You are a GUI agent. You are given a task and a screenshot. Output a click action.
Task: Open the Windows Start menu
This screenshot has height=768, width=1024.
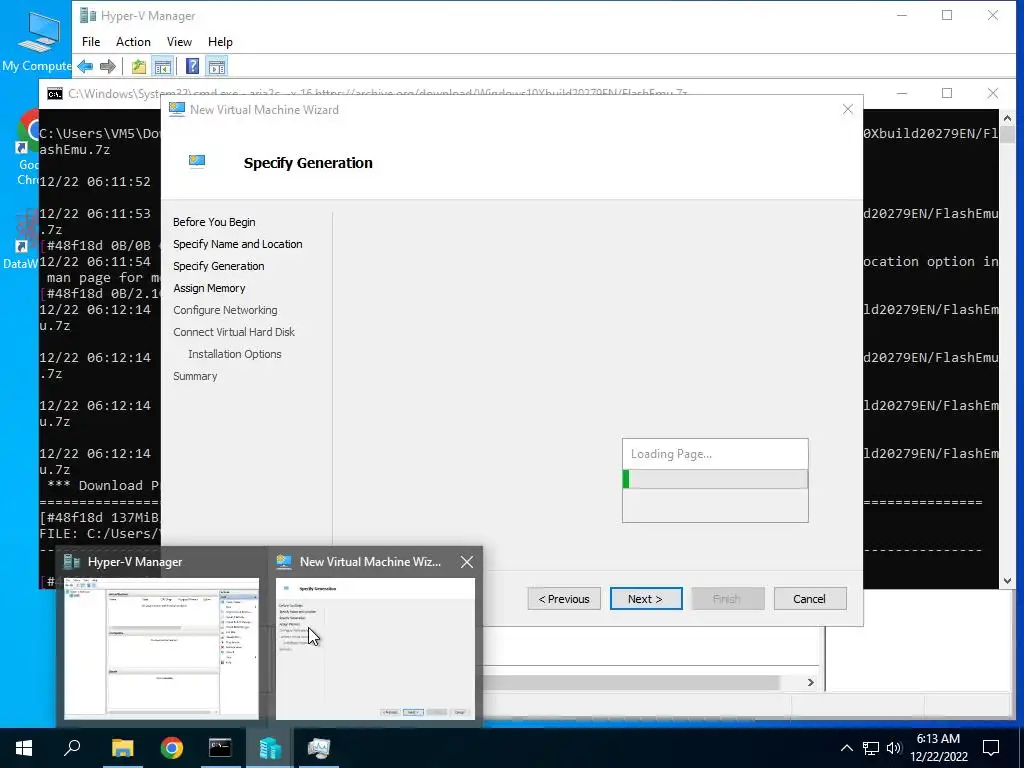click(24, 748)
